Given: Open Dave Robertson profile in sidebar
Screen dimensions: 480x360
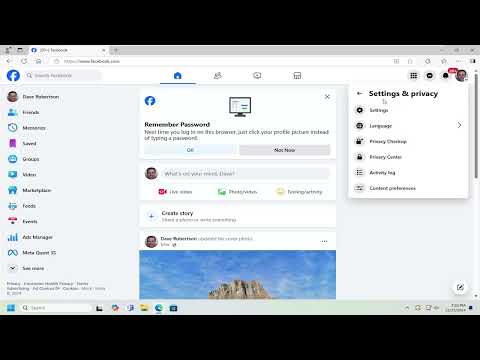Looking at the screenshot, I should point(33,97).
